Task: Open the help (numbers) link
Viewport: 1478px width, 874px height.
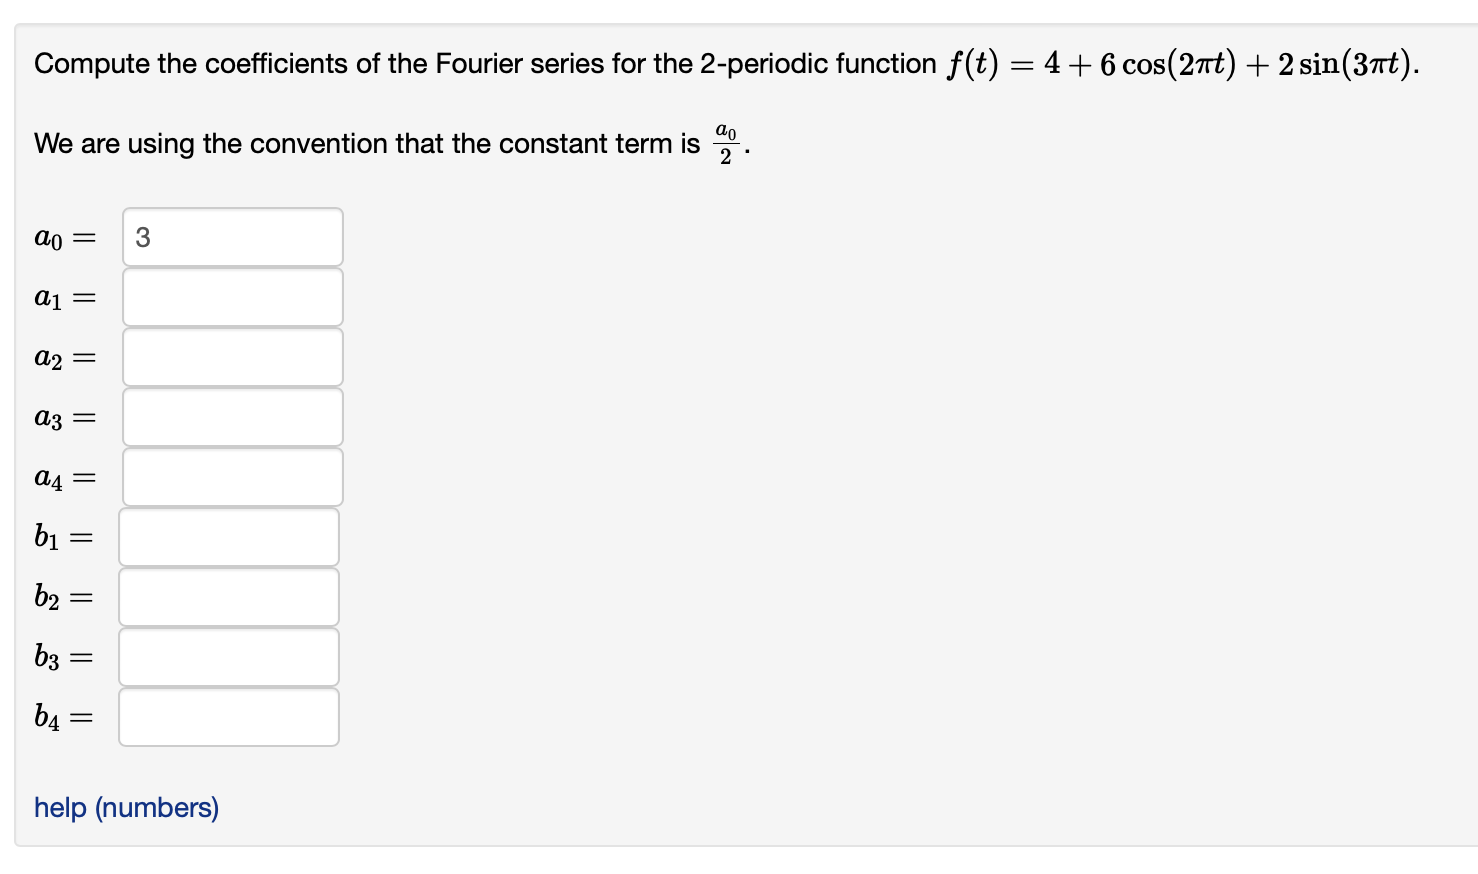Action: click(125, 807)
